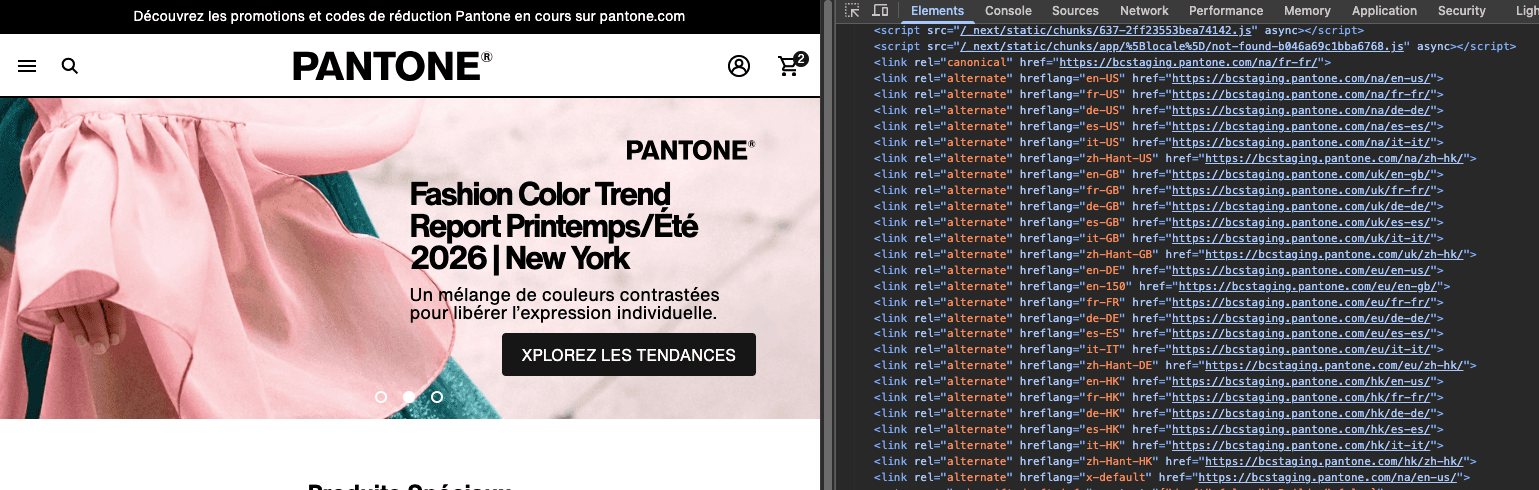Open the shopping cart with 2 items
1539x490 pixels.
point(790,66)
